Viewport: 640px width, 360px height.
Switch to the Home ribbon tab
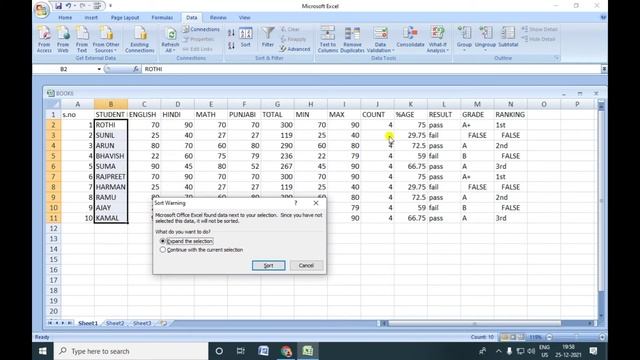click(65, 18)
